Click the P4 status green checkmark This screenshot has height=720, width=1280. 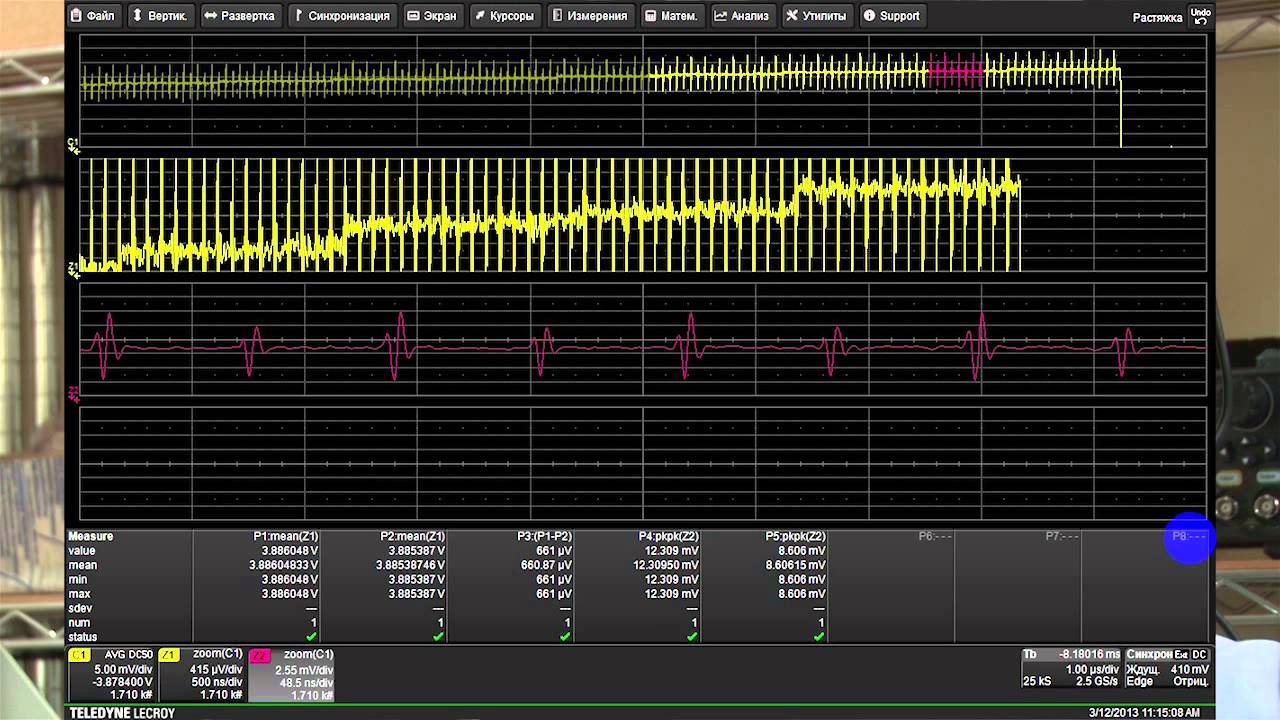[692, 637]
